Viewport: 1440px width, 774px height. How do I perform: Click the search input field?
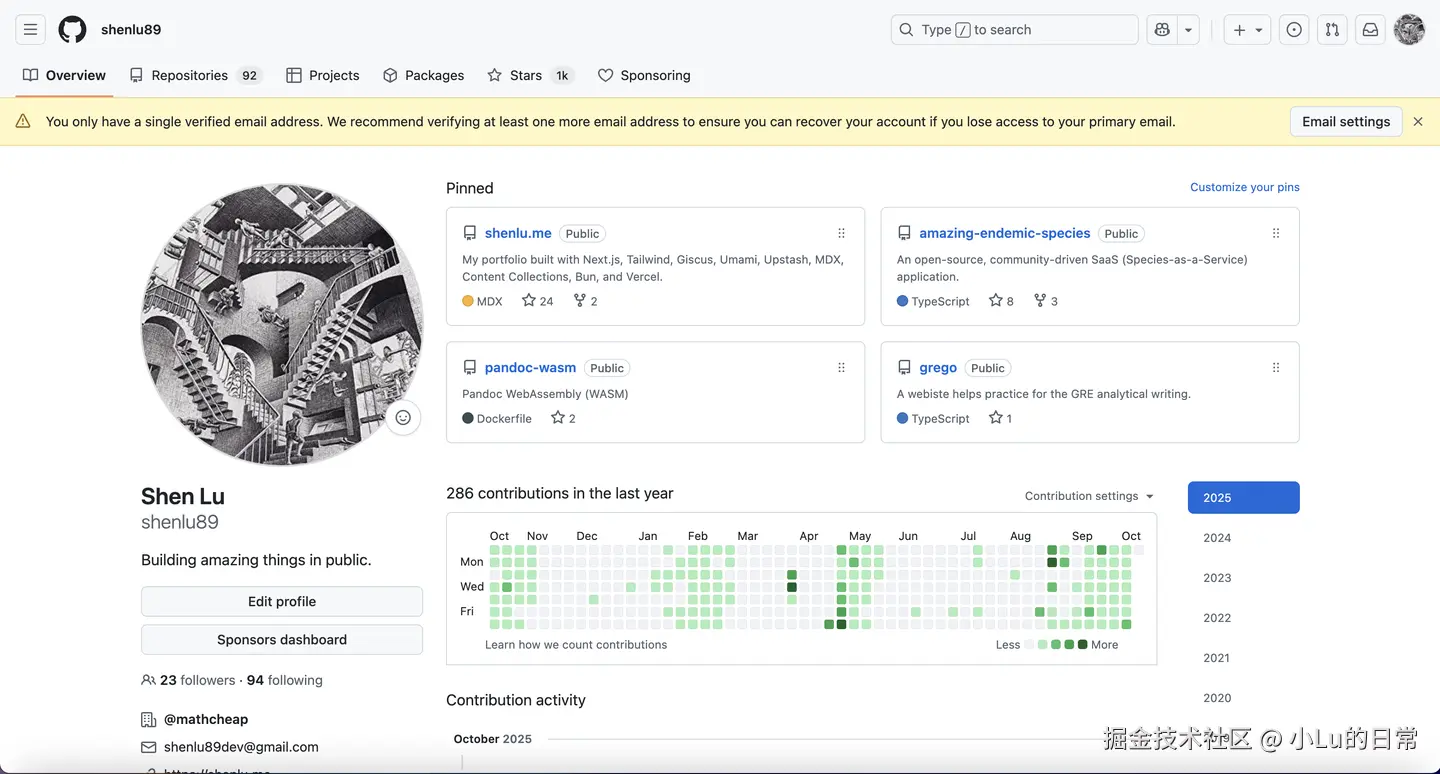coord(1014,30)
